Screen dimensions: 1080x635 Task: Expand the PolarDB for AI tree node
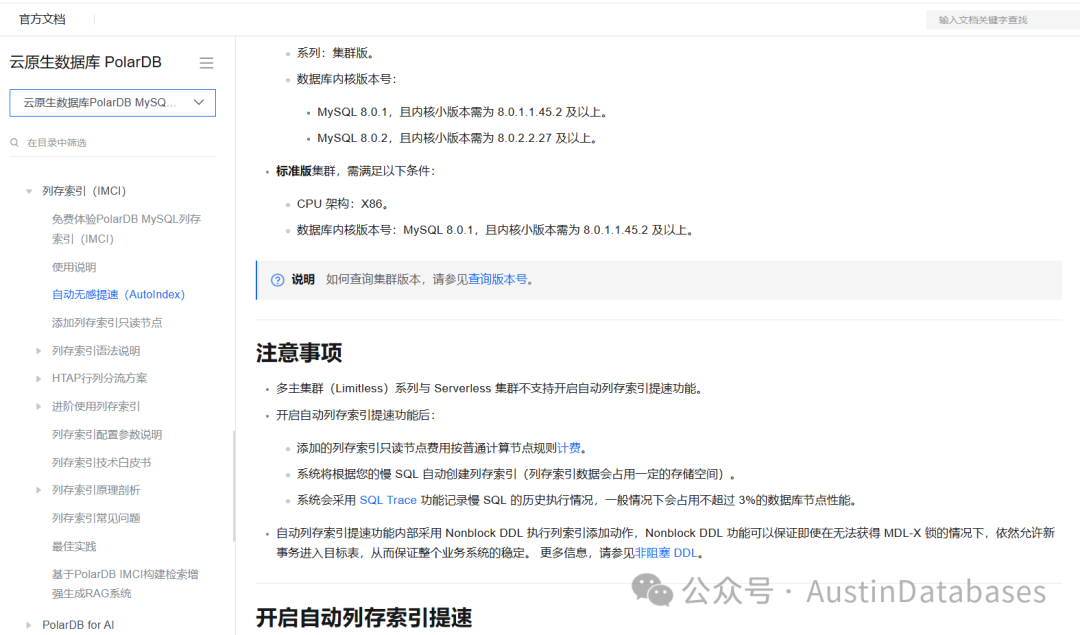(x=29, y=625)
